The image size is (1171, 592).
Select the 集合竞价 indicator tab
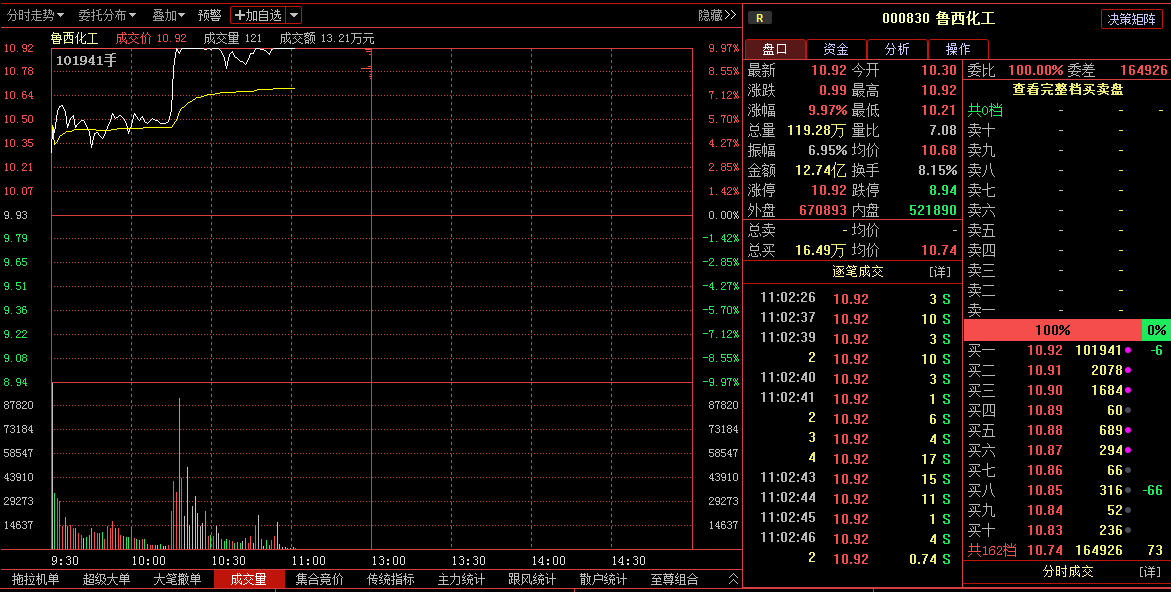(x=320, y=579)
